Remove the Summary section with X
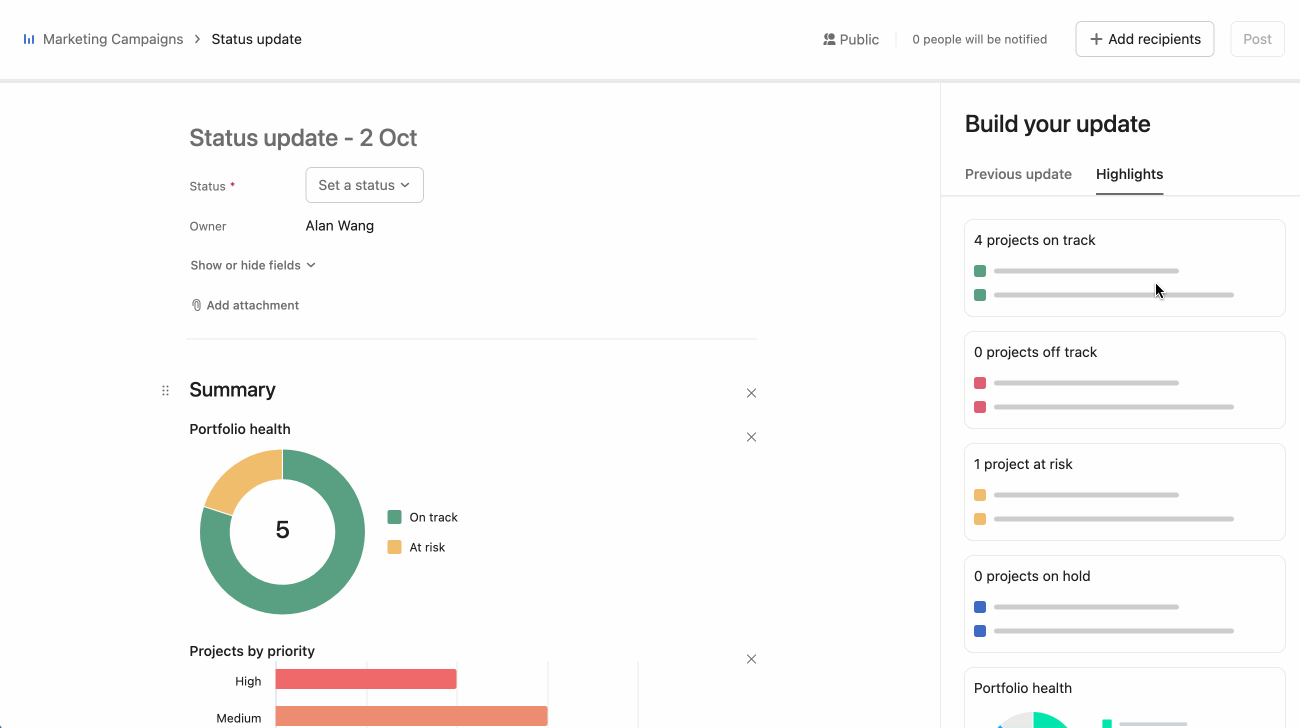This screenshot has width=1300, height=728. click(751, 393)
